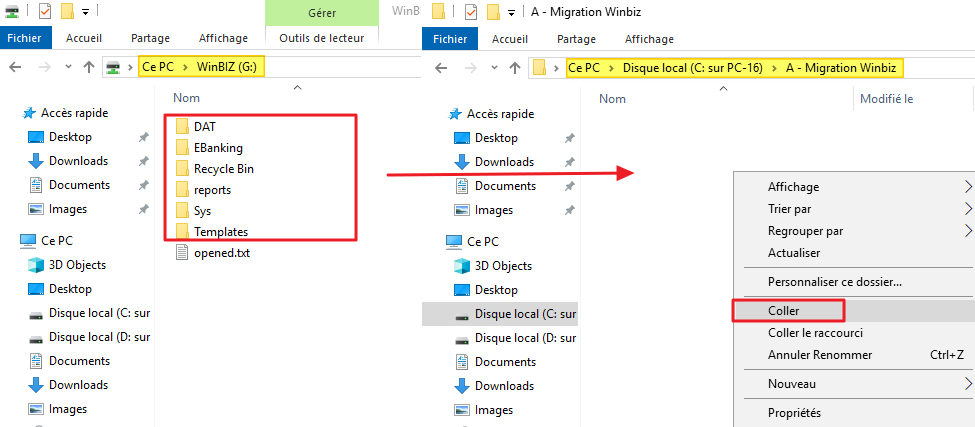
Task: Click the opened.txt file icon
Action: point(181,252)
